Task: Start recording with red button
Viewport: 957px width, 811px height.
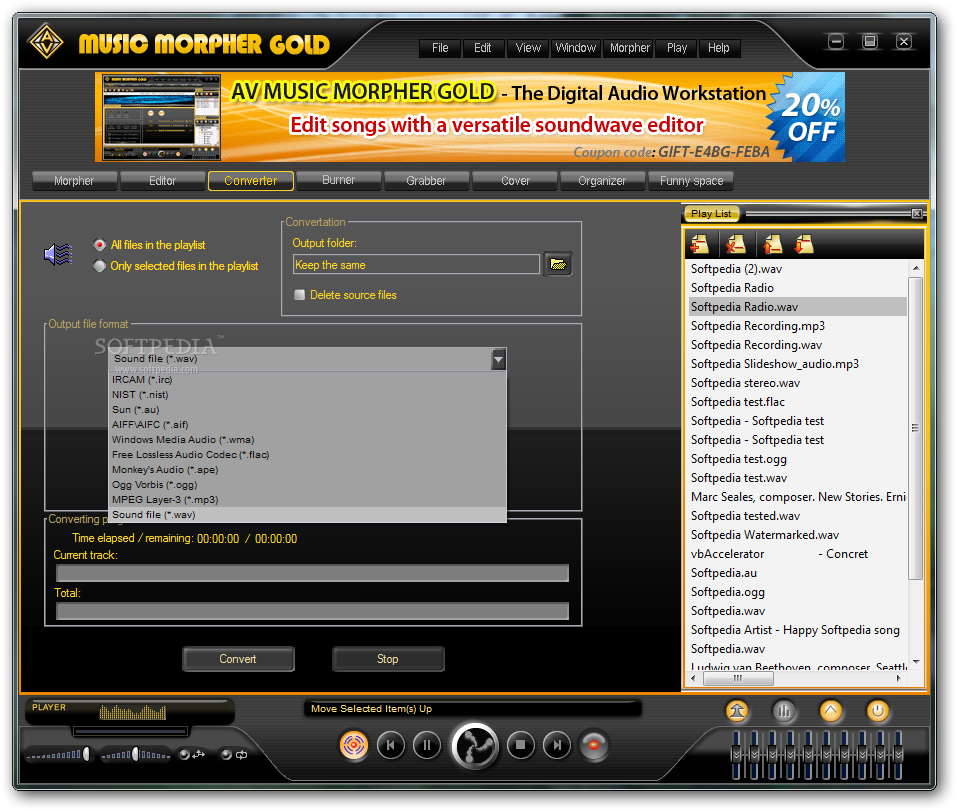Action: (x=593, y=745)
